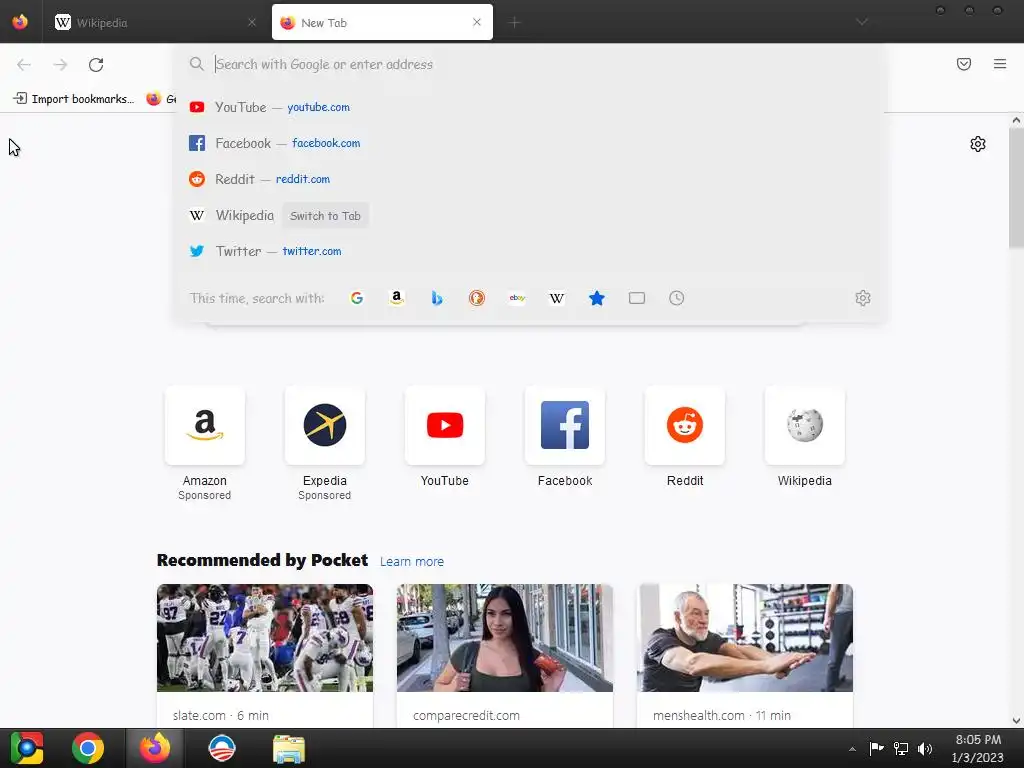Focus the Search with Google address field

click(529, 64)
